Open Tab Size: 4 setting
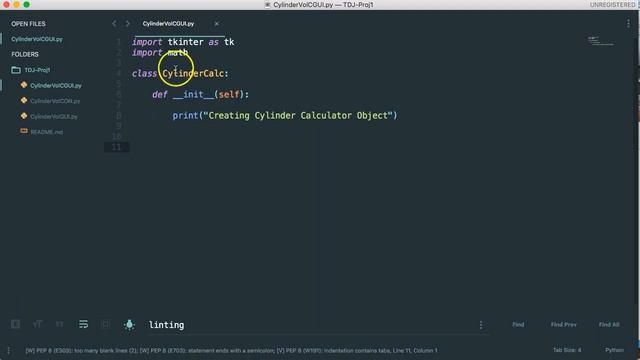This screenshot has height=360, width=640. point(567,350)
